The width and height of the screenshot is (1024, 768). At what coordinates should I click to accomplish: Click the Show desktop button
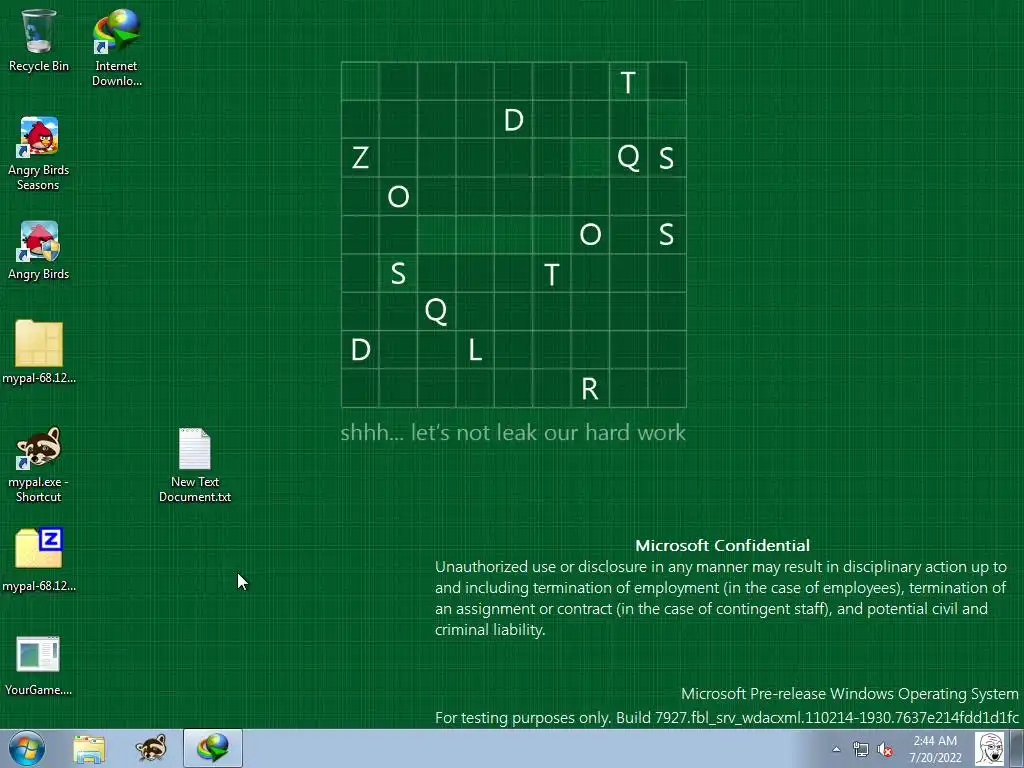1017,748
